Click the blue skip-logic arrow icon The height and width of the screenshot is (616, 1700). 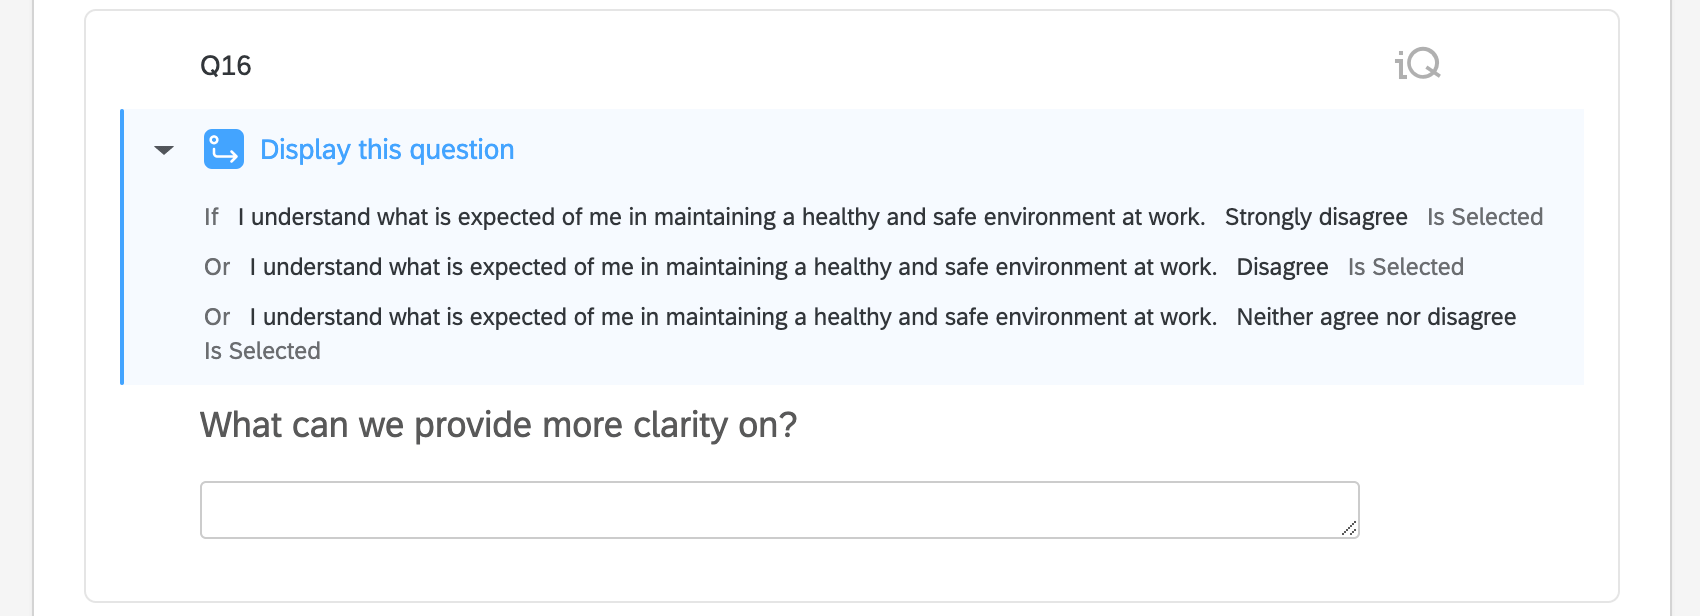click(x=222, y=149)
